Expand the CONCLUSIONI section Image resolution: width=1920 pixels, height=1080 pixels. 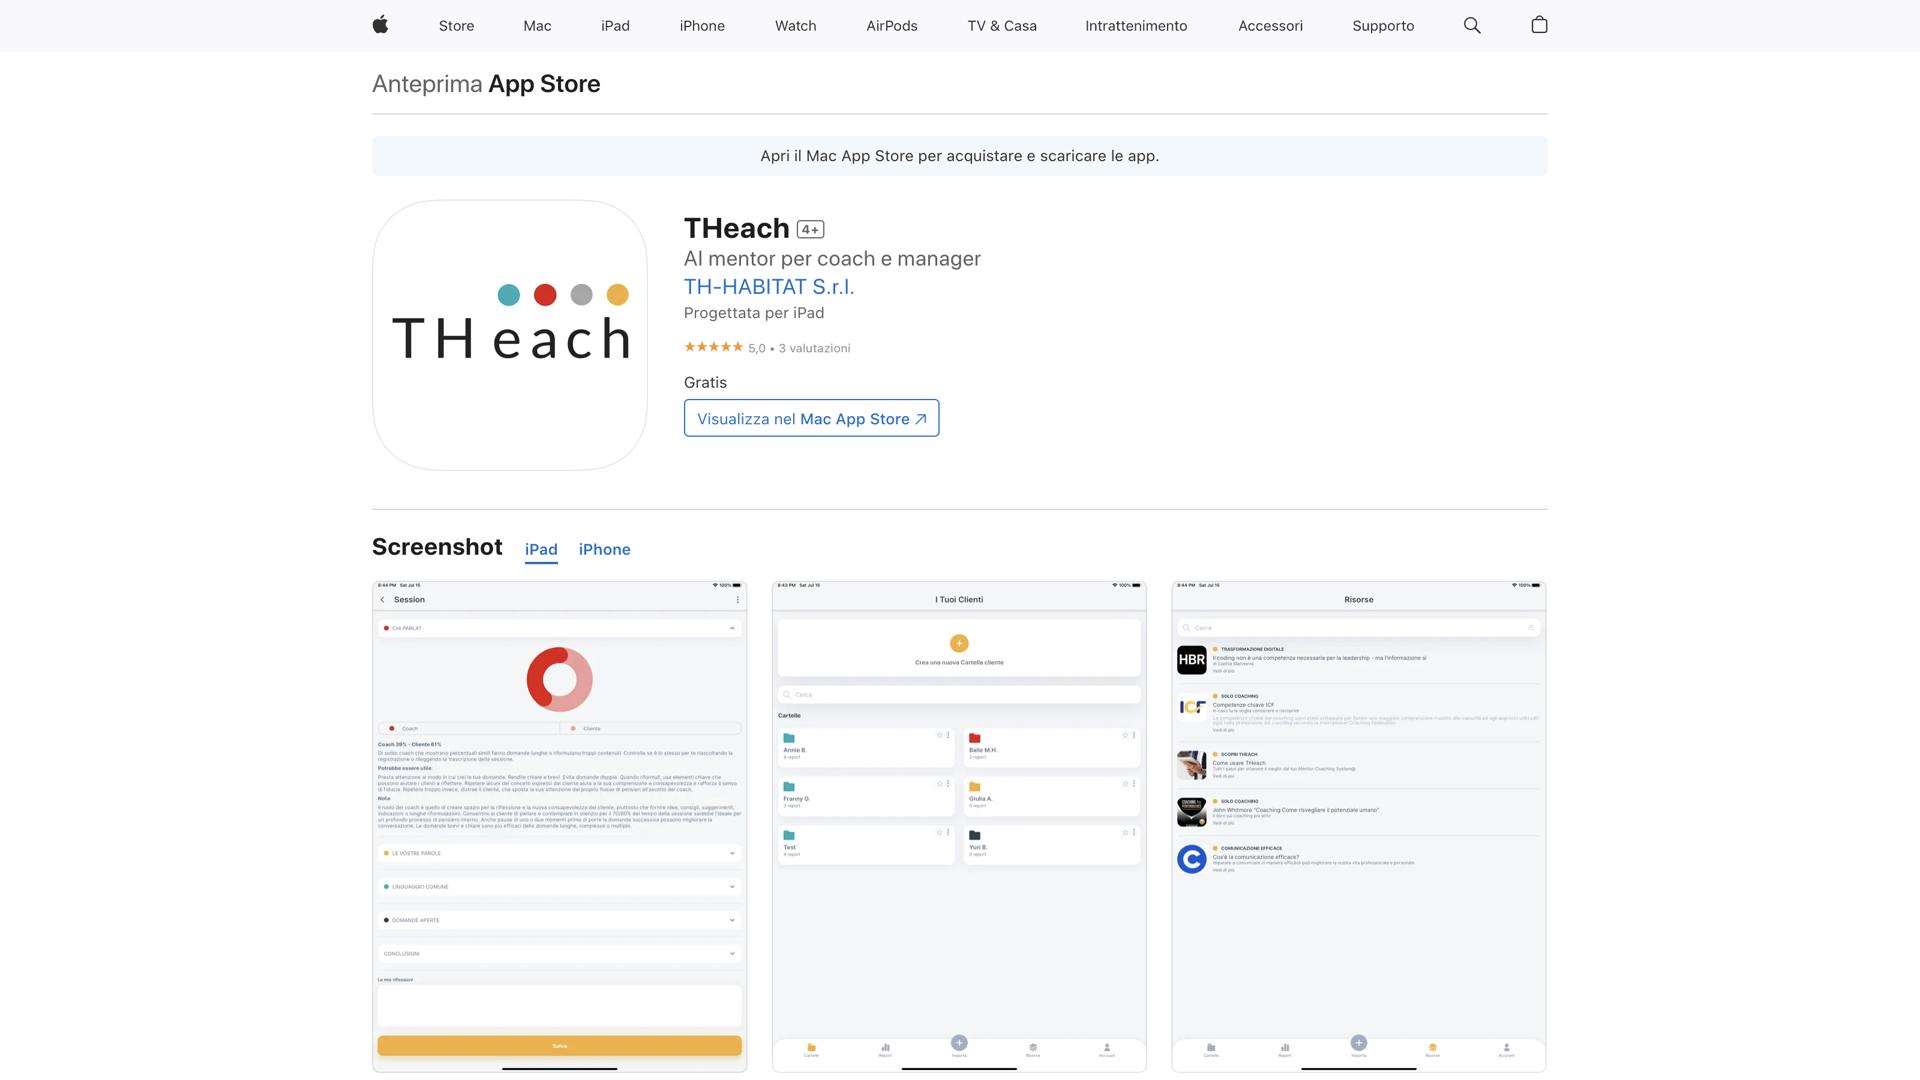pyautogui.click(x=732, y=953)
